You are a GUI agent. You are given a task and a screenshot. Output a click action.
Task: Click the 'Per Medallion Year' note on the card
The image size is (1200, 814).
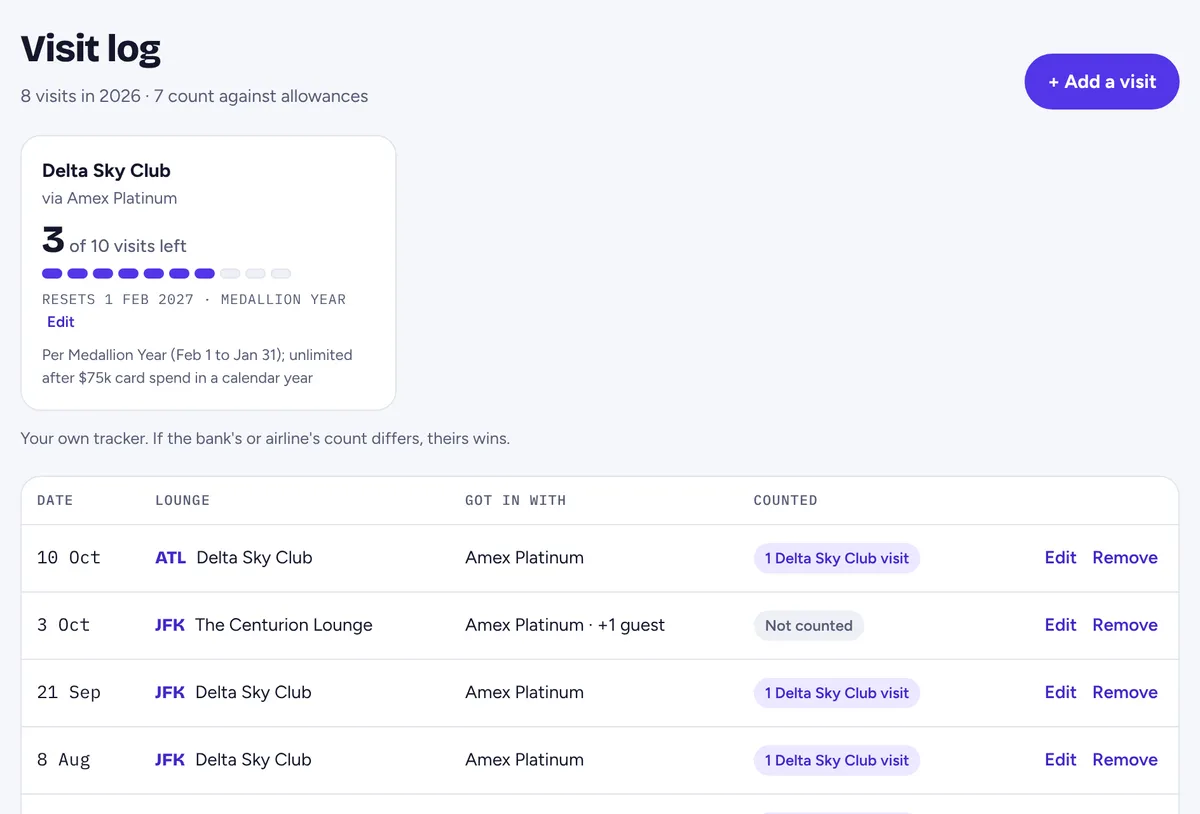pos(197,366)
